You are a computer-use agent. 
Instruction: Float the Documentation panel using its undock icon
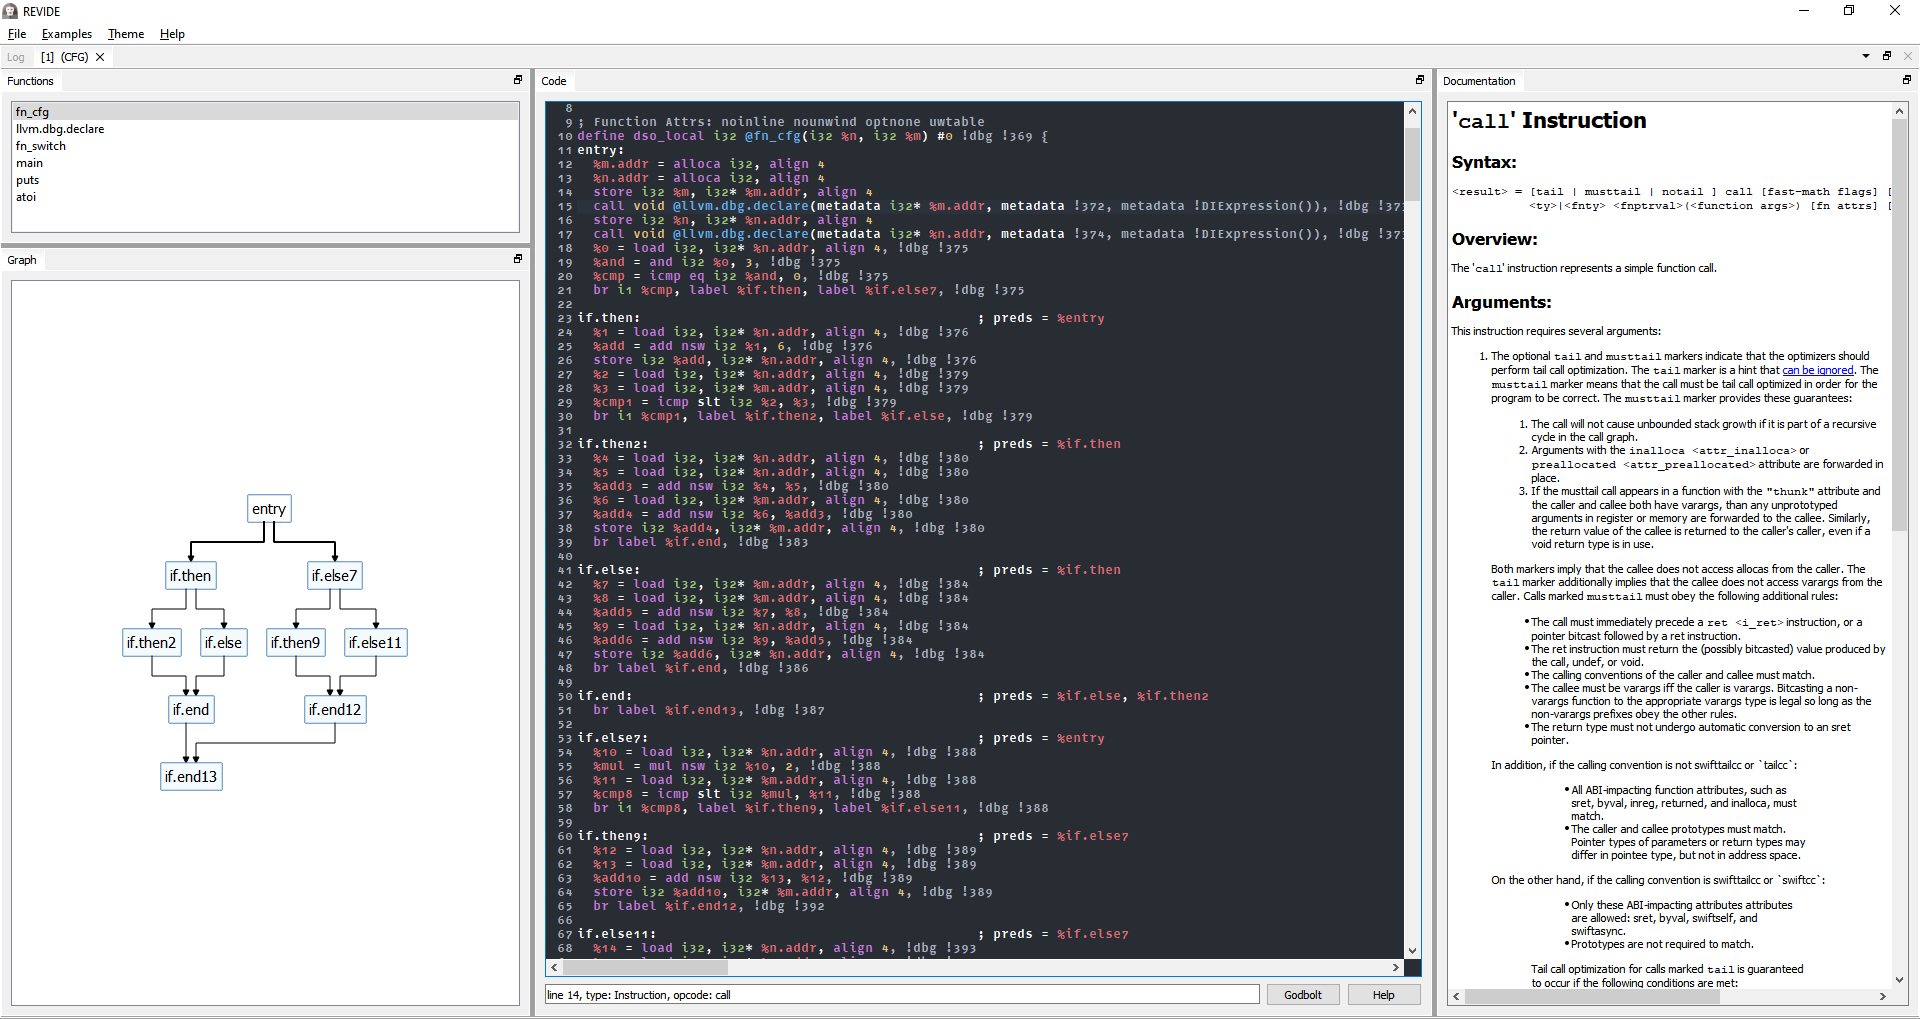1907,80
